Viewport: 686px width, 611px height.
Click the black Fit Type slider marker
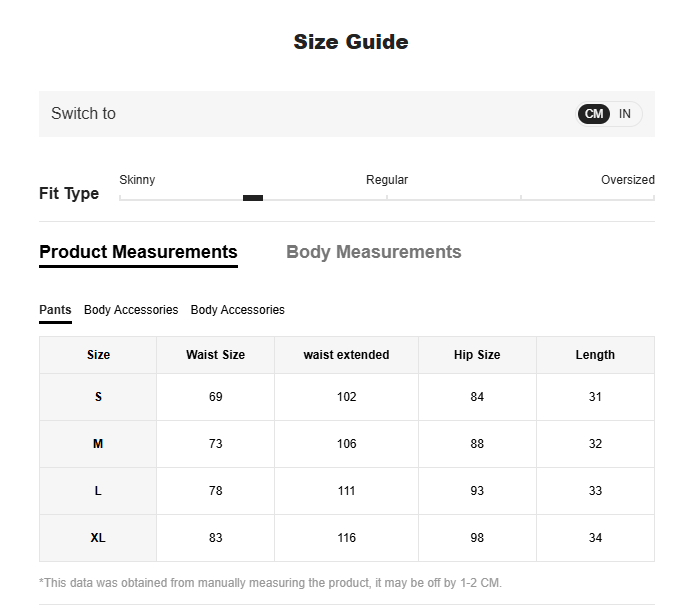pos(253,198)
